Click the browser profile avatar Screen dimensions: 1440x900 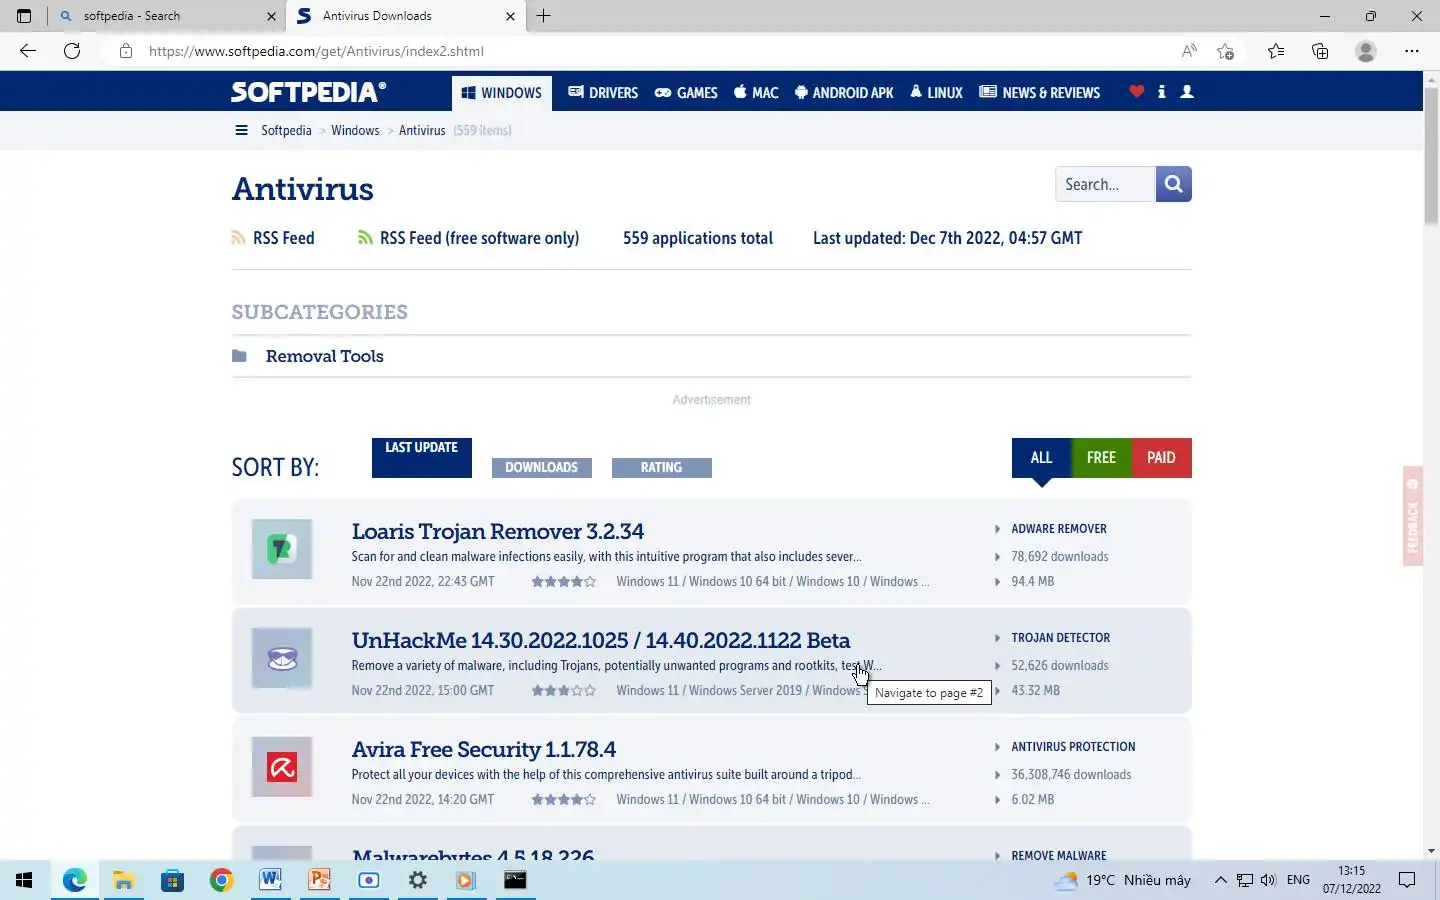pos(1366,51)
